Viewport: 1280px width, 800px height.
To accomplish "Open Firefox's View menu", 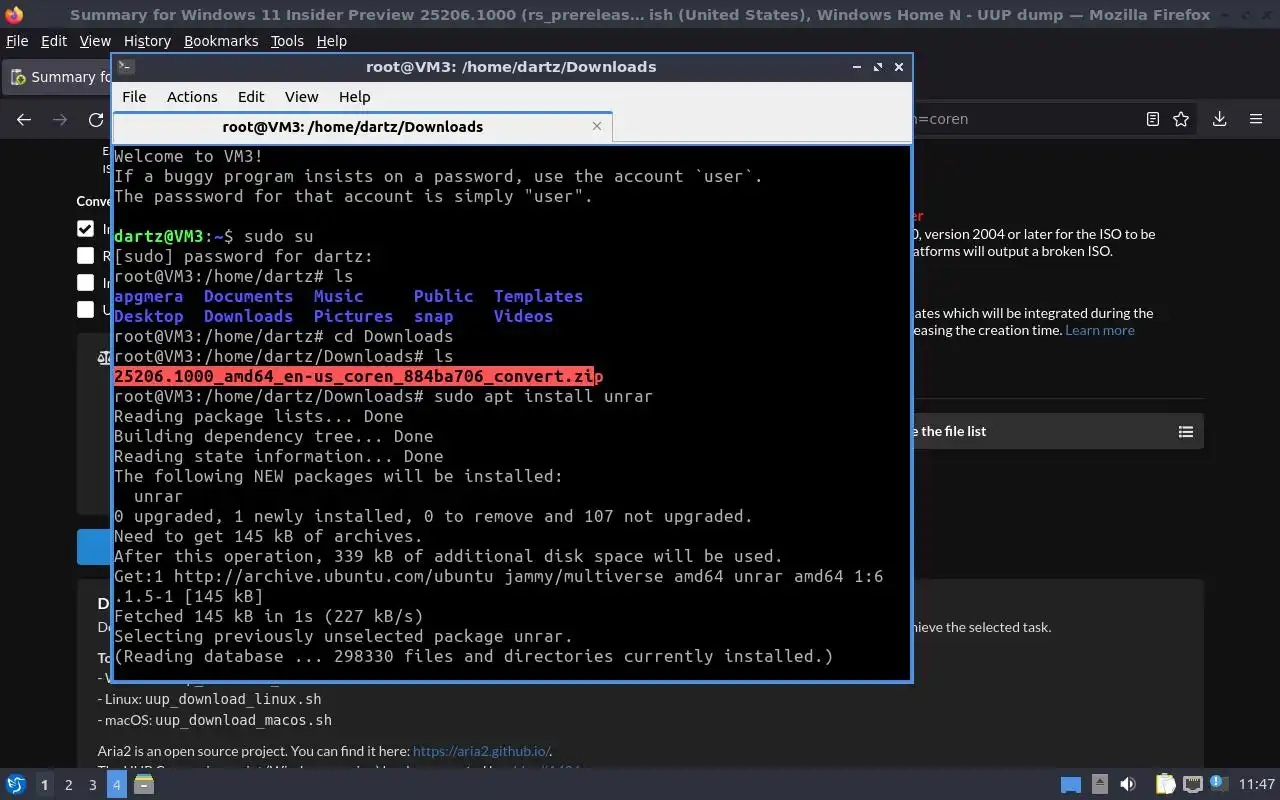I will 95,41.
